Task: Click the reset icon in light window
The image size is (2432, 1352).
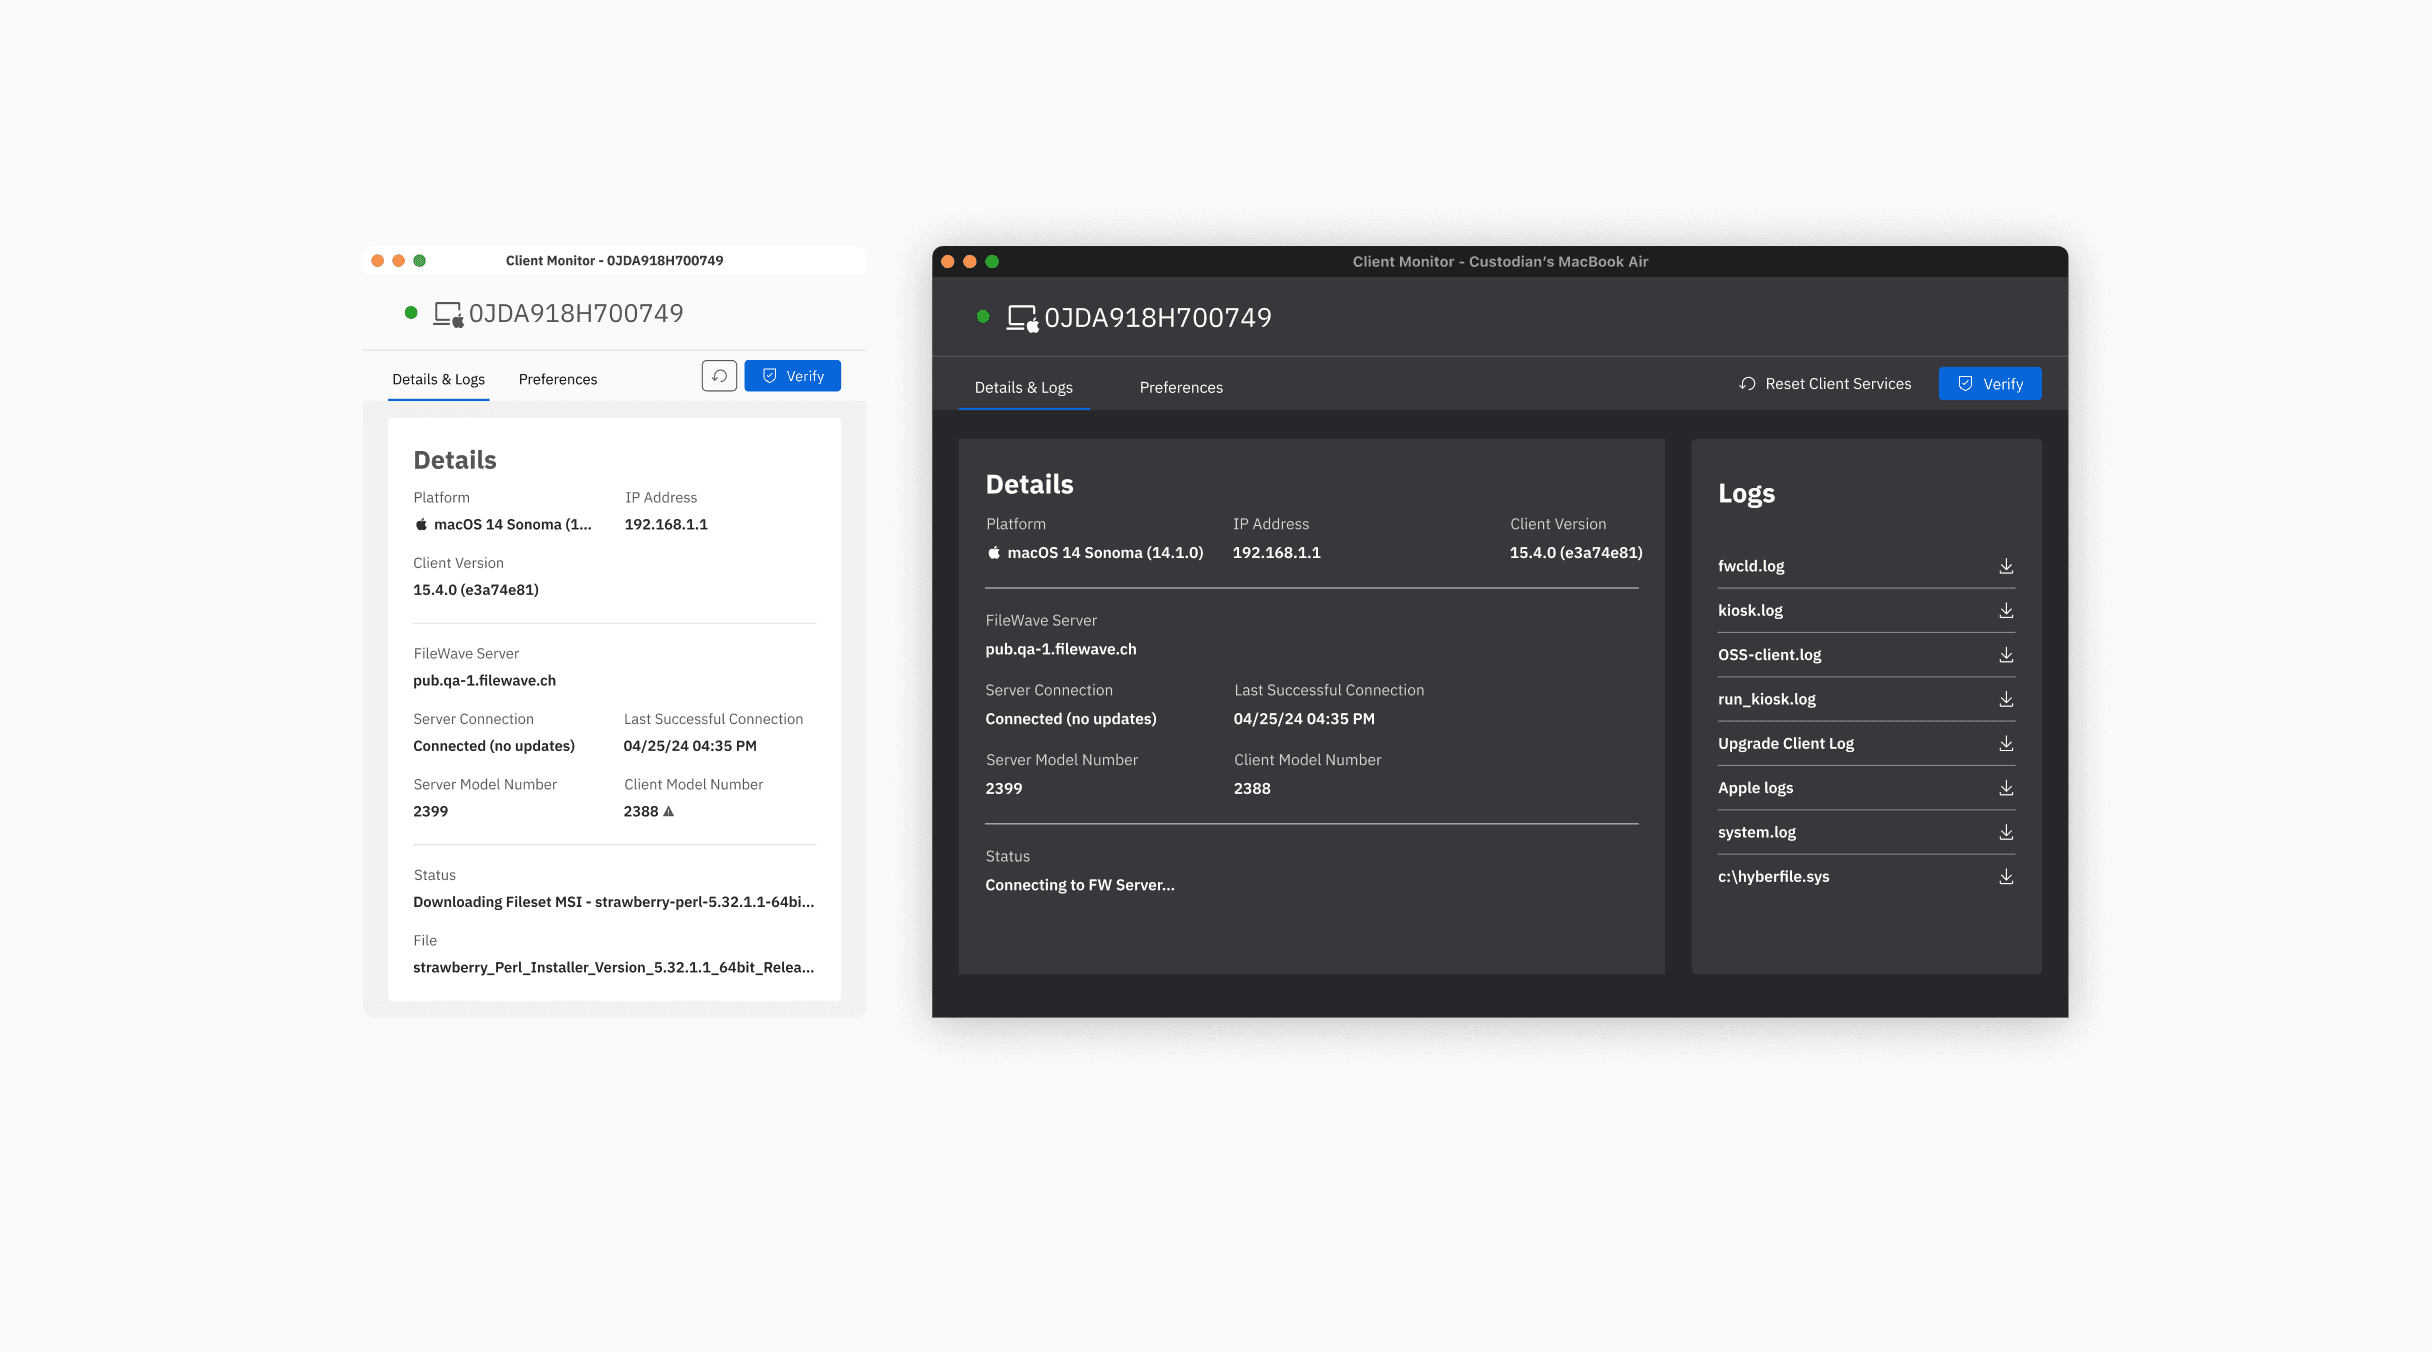Action: click(719, 376)
